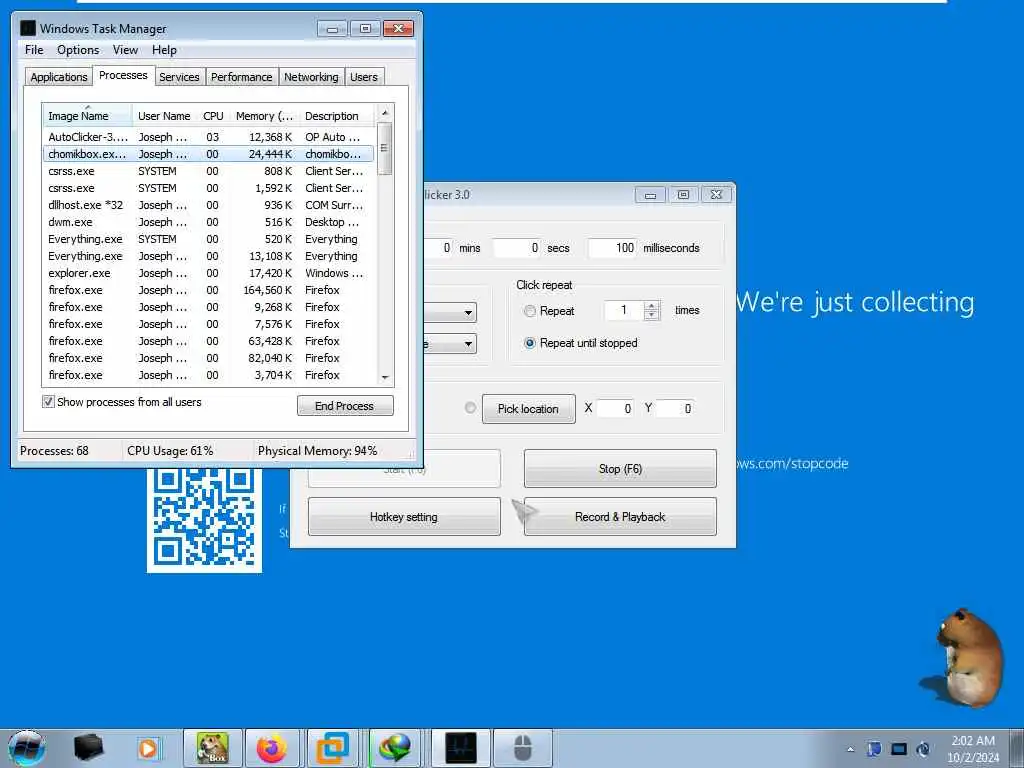This screenshot has width=1024, height=768.
Task: Select Everything.exe run by SYSTEM
Action: (209, 239)
